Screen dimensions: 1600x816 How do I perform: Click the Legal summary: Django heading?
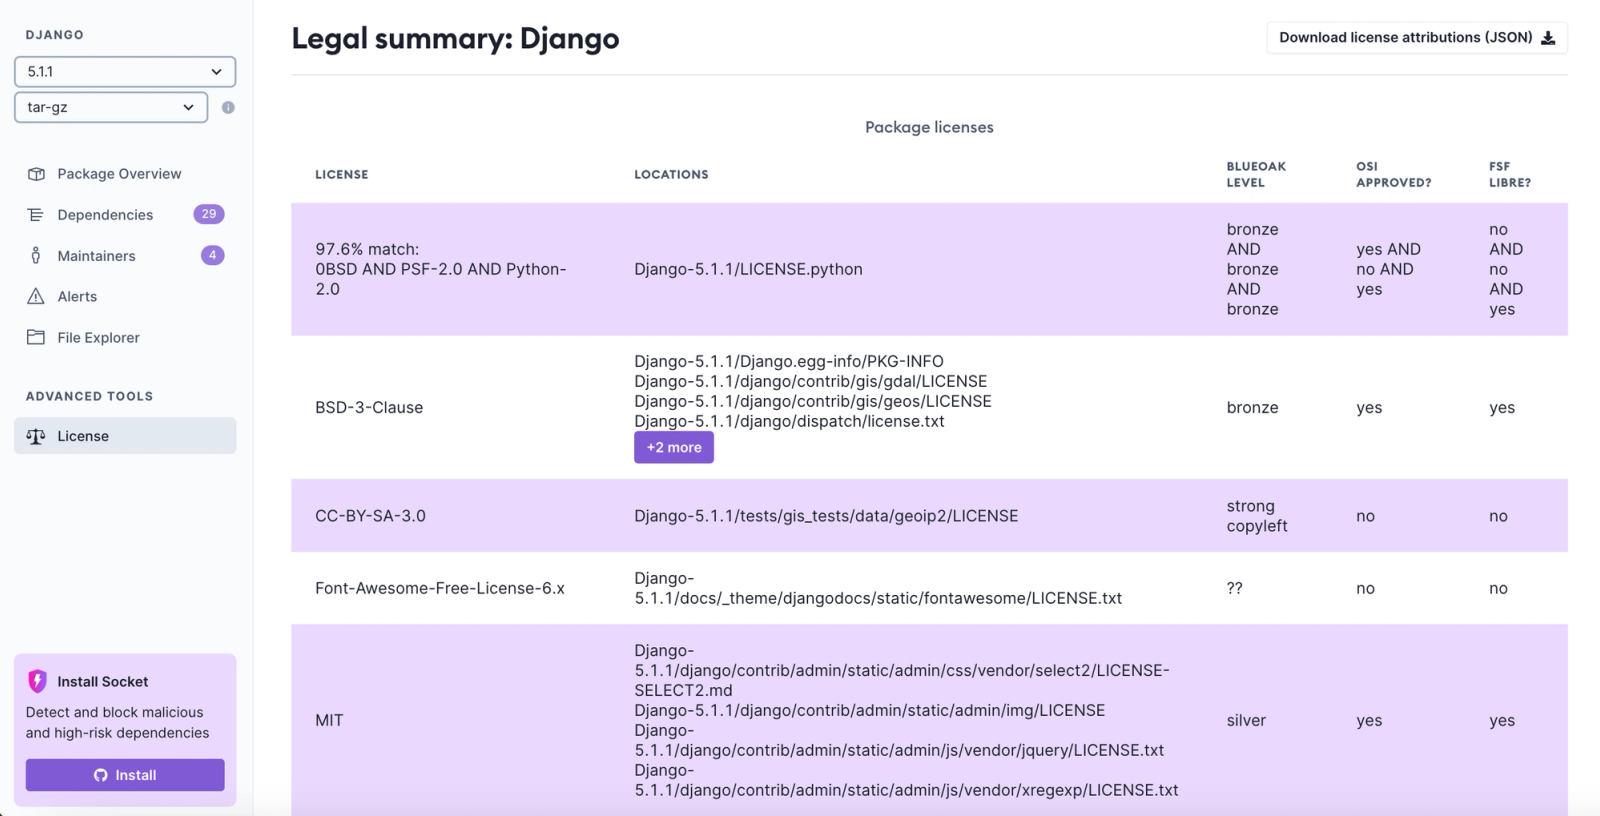click(455, 38)
